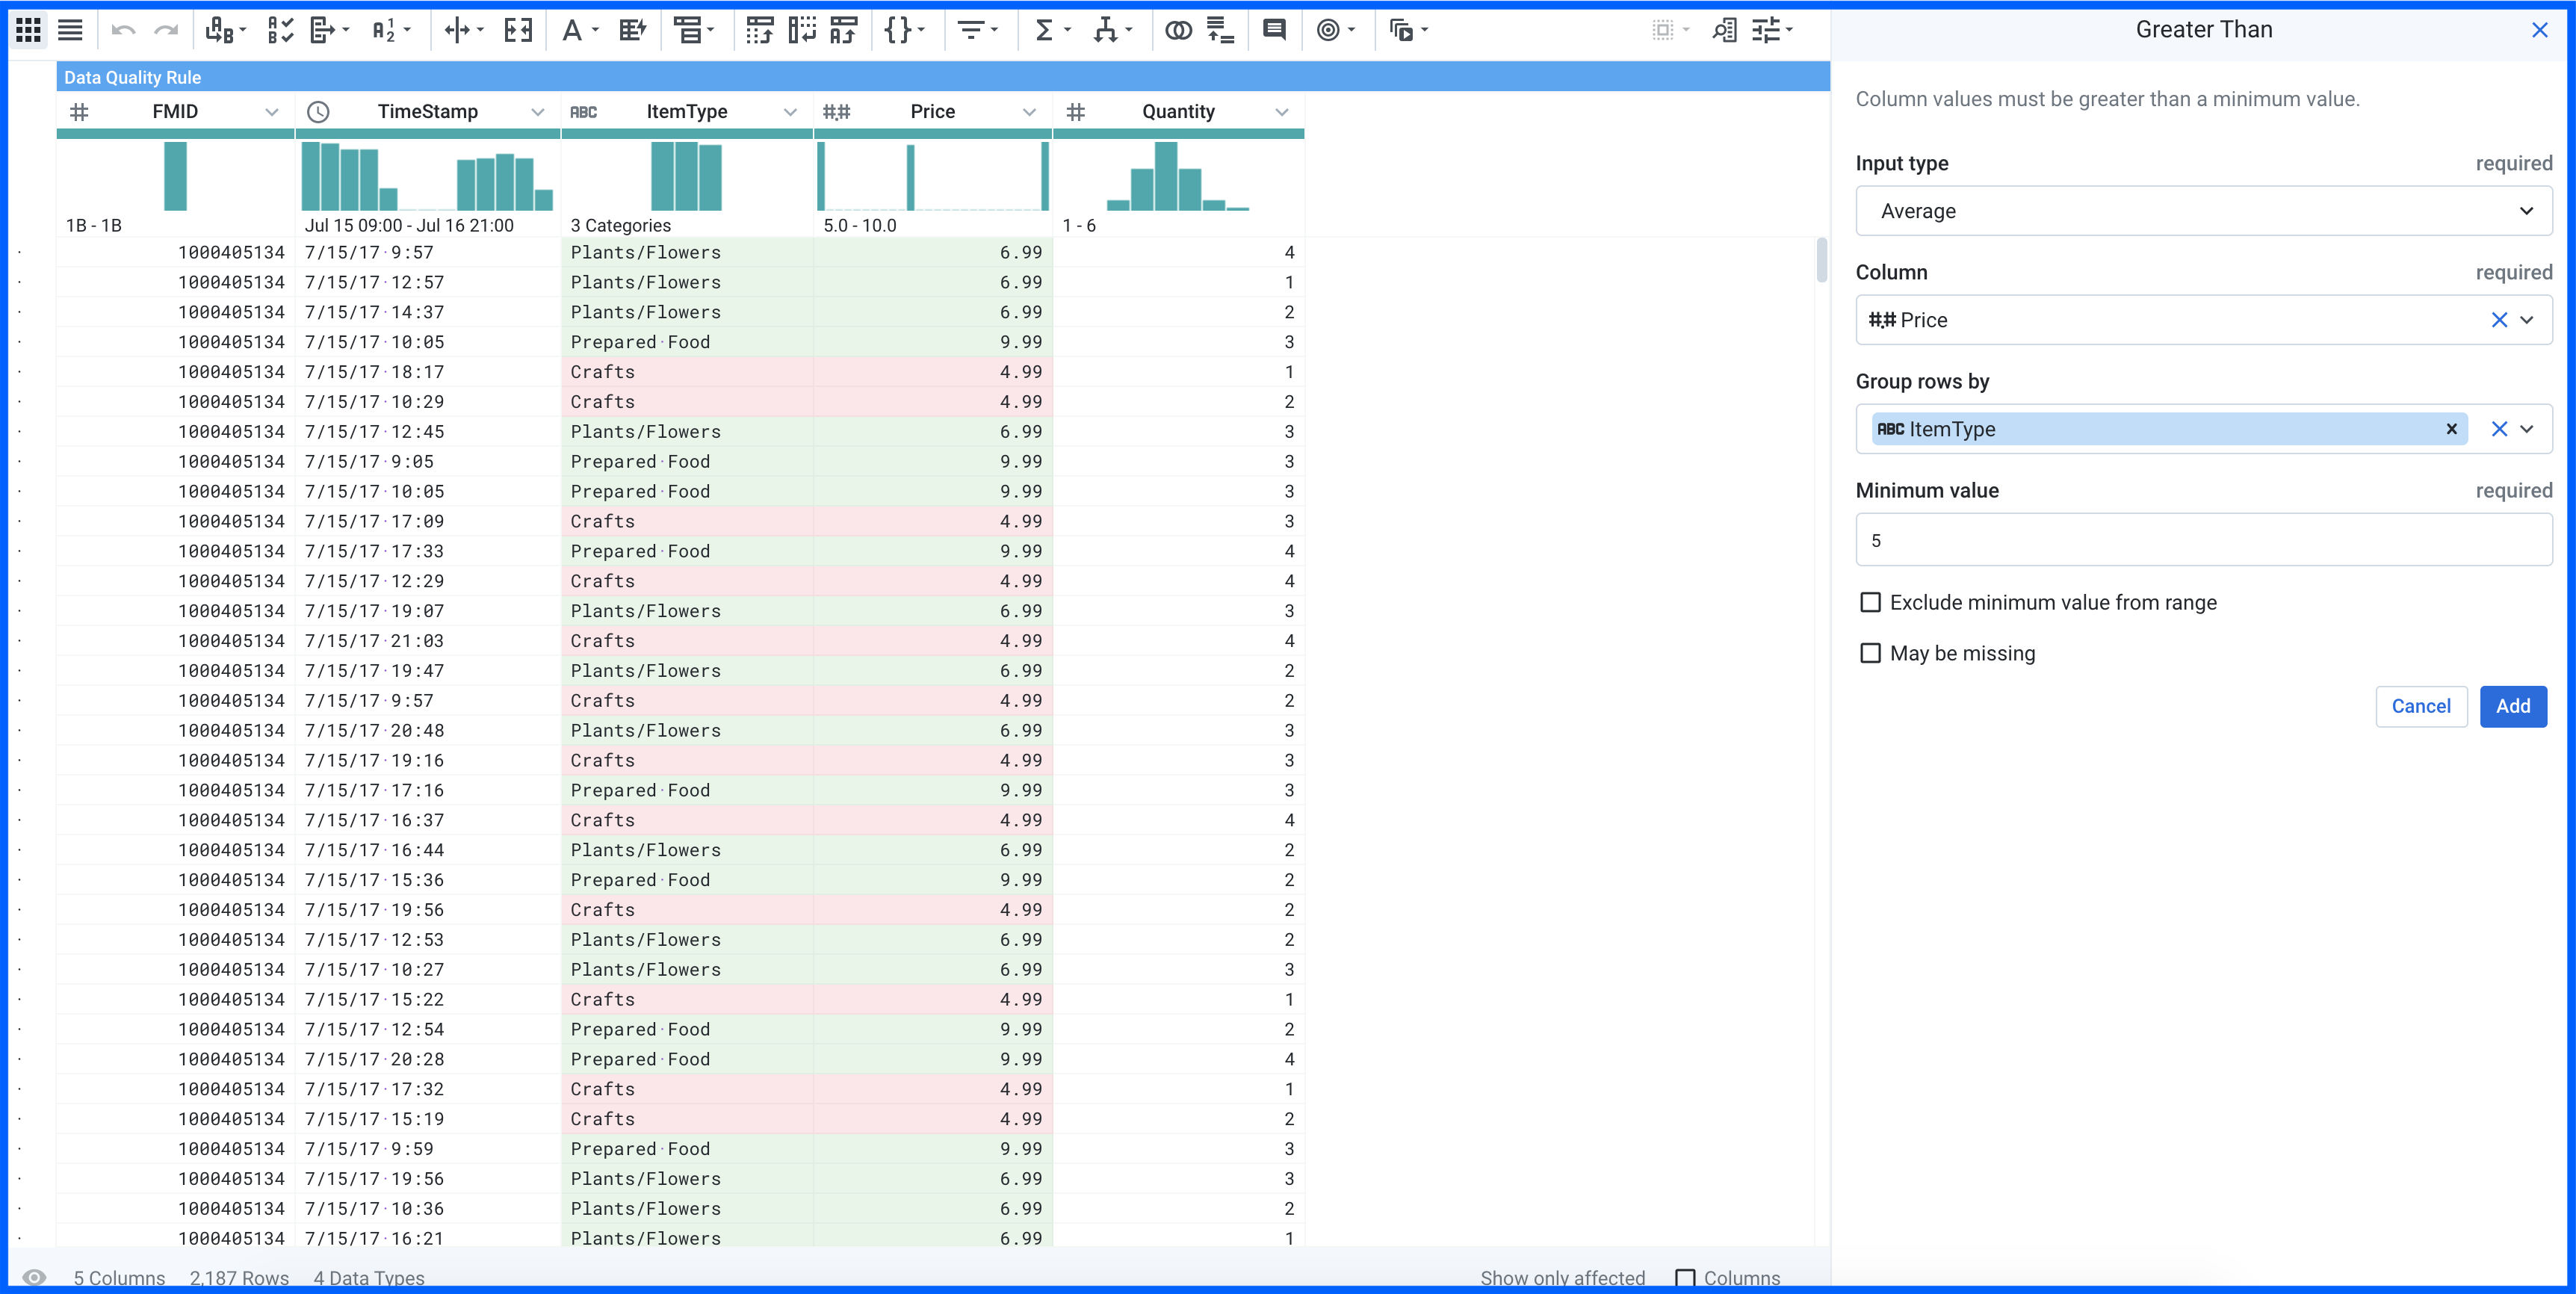The image size is (2576, 1294).
Task: Remove the ItemType tag from grouping
Action: coord(2451,429)
